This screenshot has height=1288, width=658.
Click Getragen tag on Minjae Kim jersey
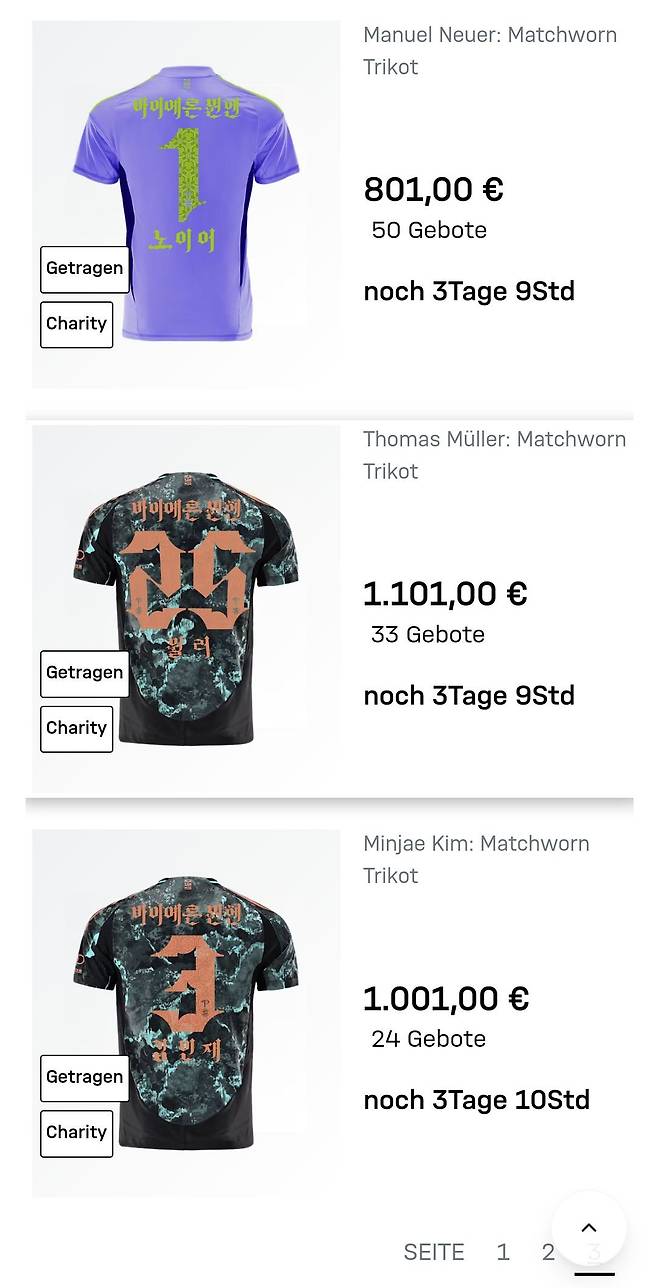coord(85,1077)
